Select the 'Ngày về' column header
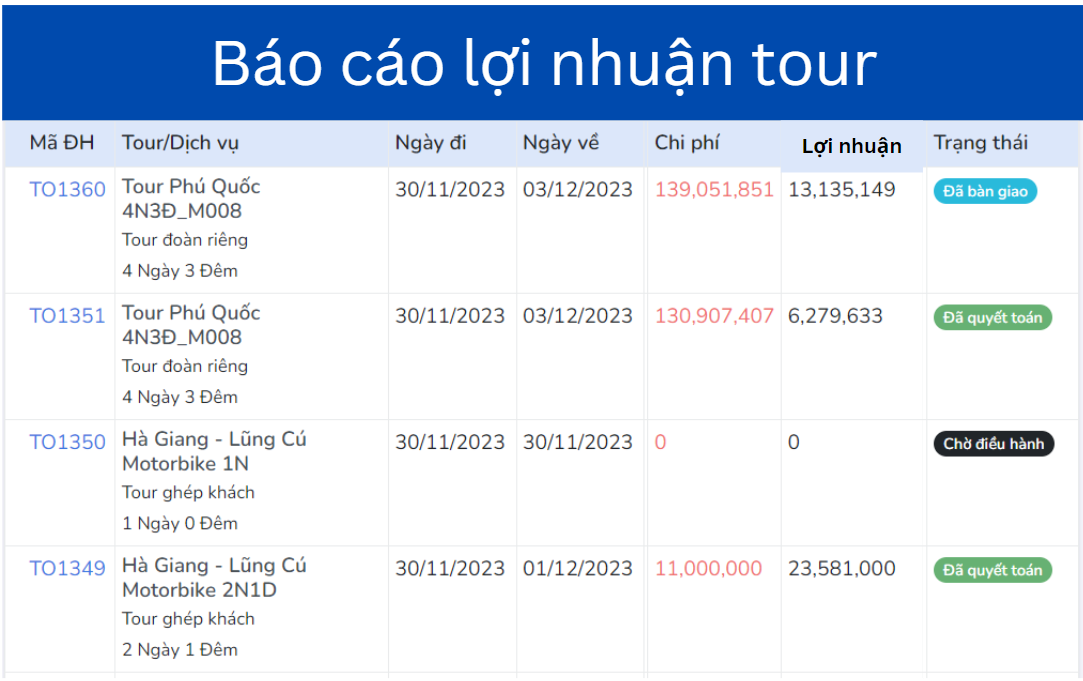 point(560,143)
